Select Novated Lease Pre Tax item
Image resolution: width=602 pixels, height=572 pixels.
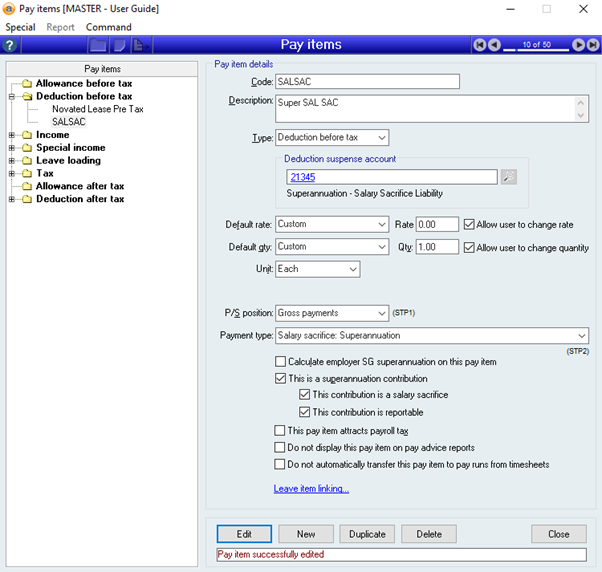(97, 109)
